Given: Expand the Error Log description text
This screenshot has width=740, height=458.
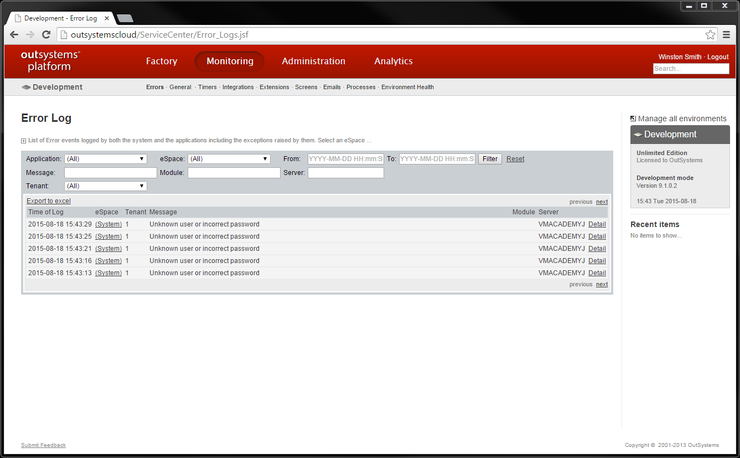Looking at the screenshot, I should (x=24, y=141).
